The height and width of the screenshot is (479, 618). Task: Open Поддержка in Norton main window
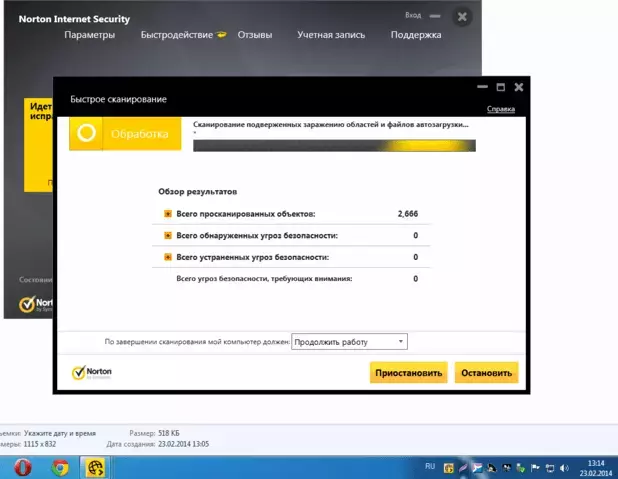pos(416,35)
